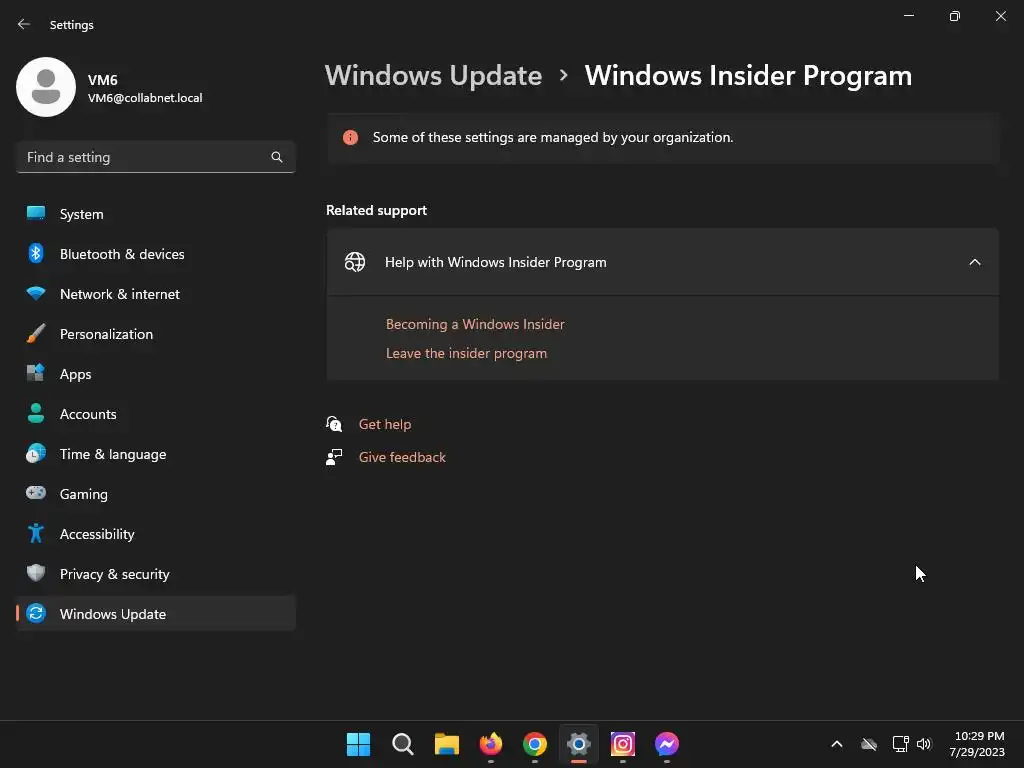Viewport: 1024px width, 768px height.
Task: Launch Firefox from the taskbar
Action: pos(490,744)
